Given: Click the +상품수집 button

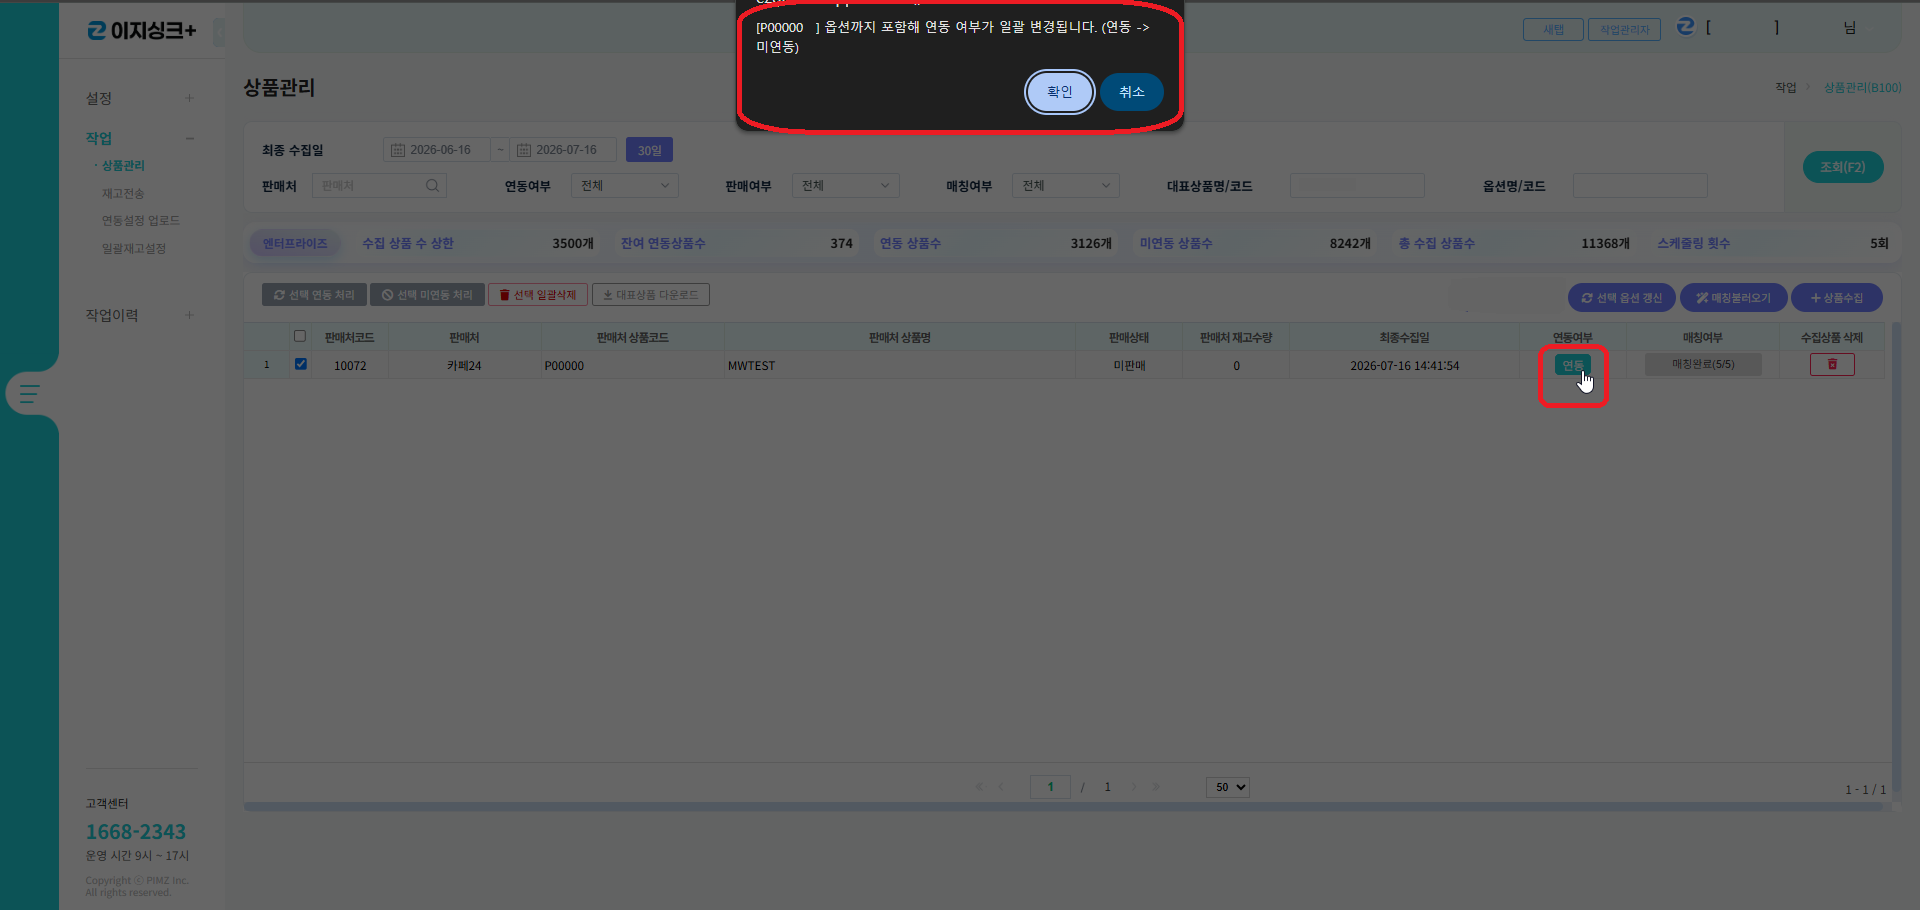Looking at the screenshot, I should (1836, 298).
